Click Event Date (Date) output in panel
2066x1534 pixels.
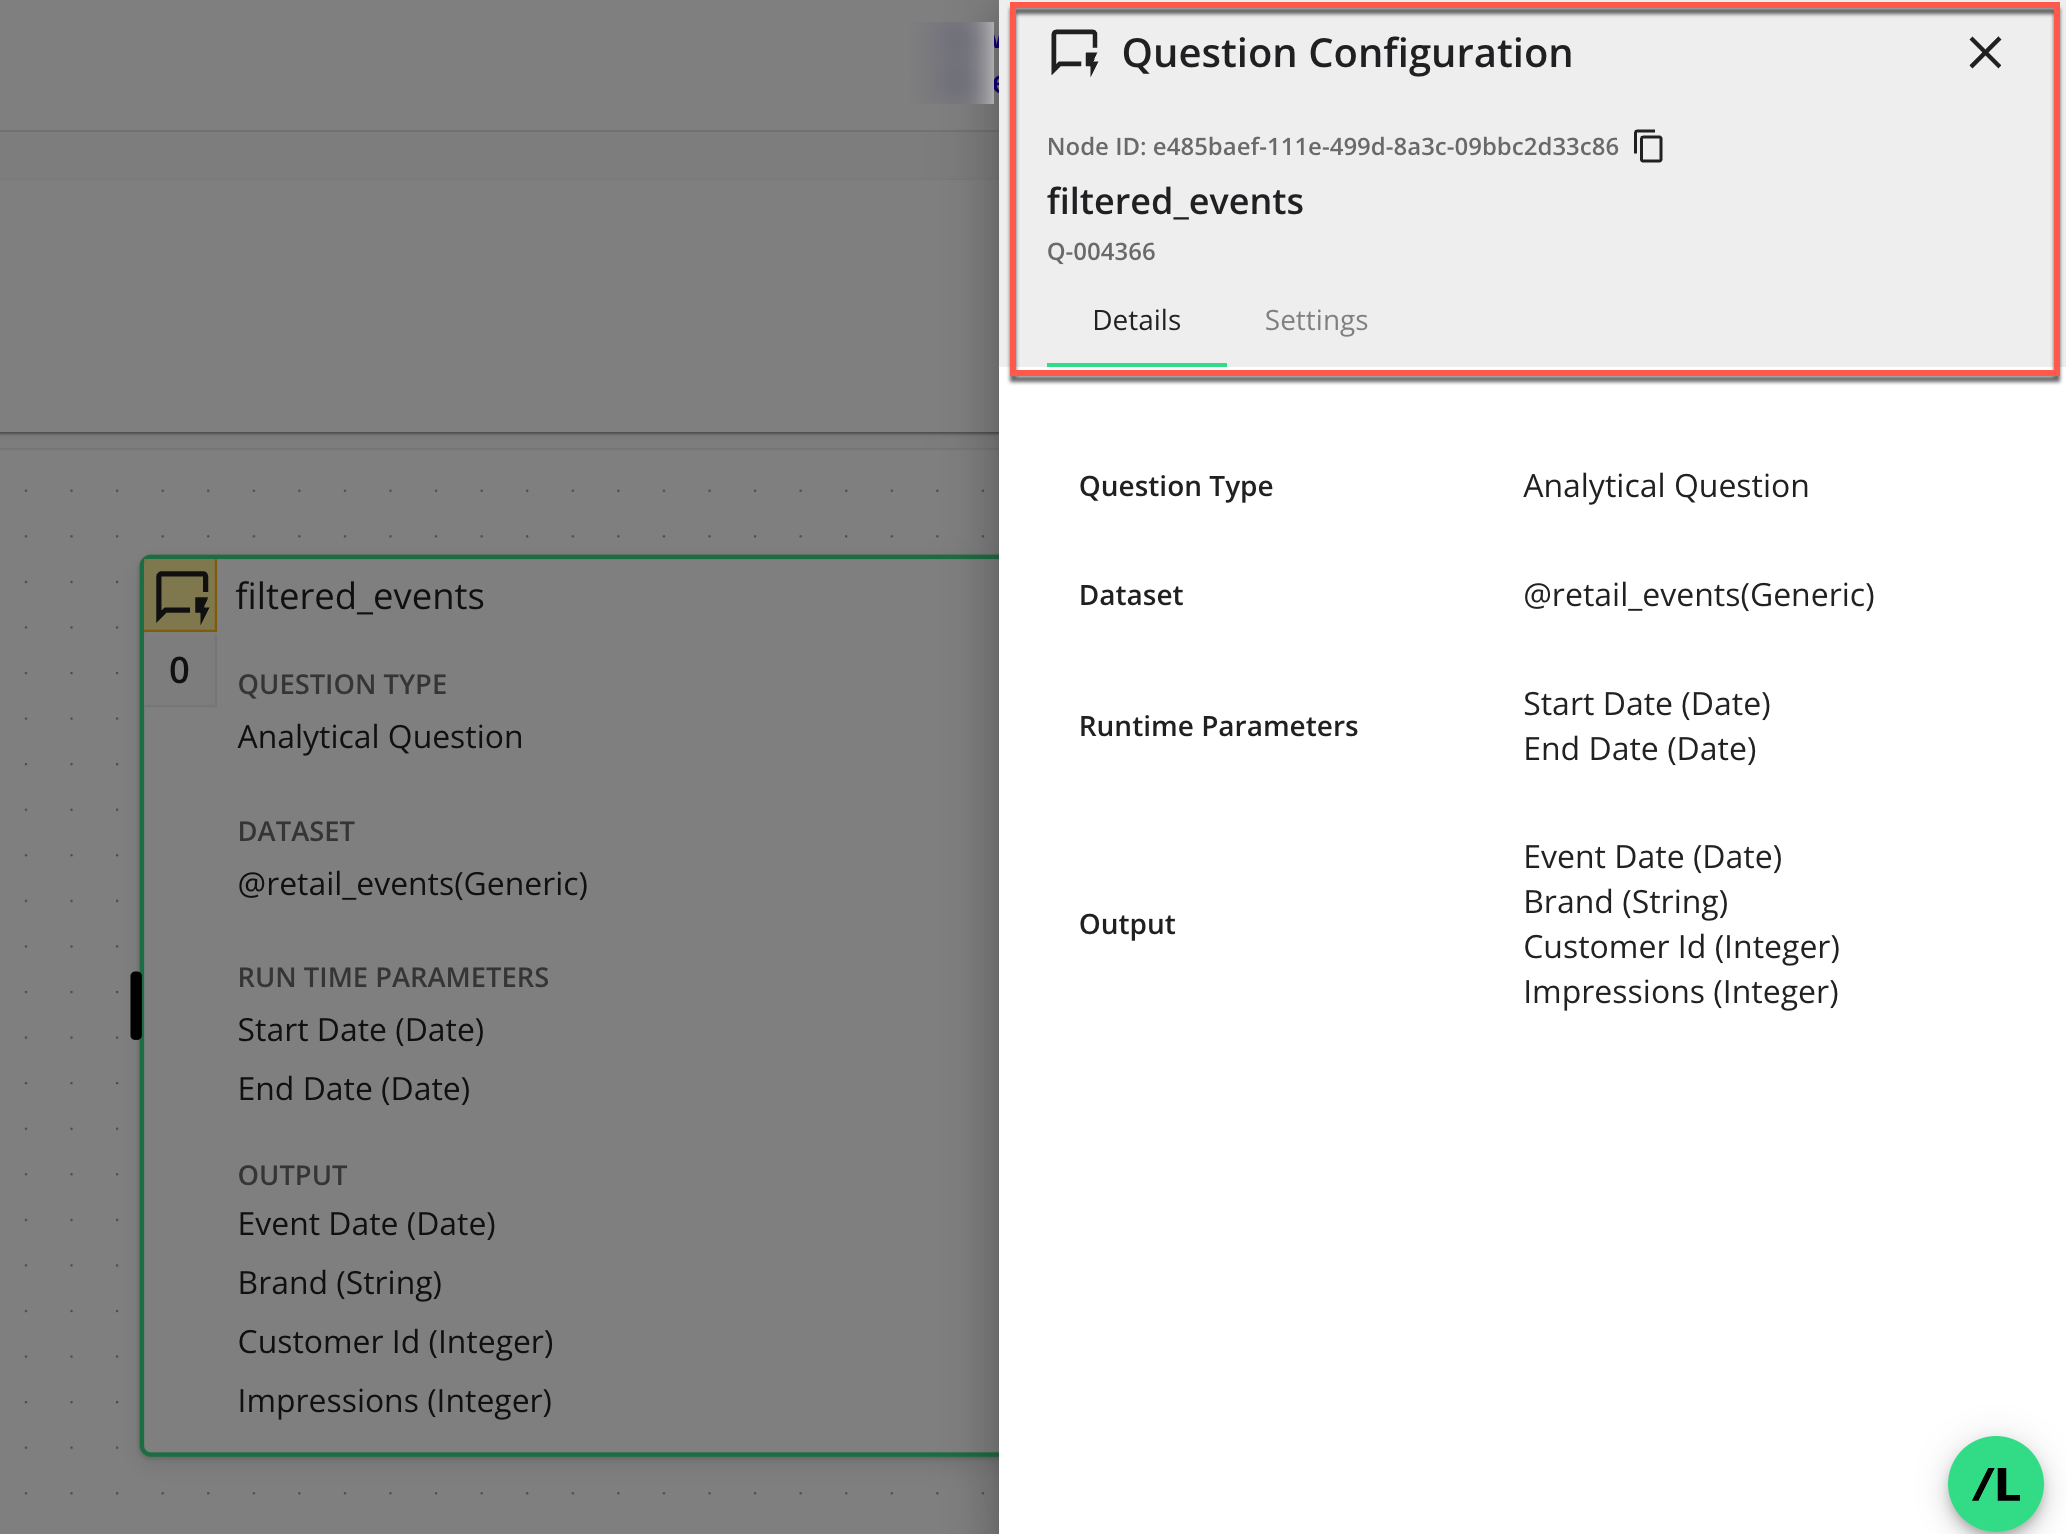pyautogui.click(x=1652, y=857)
